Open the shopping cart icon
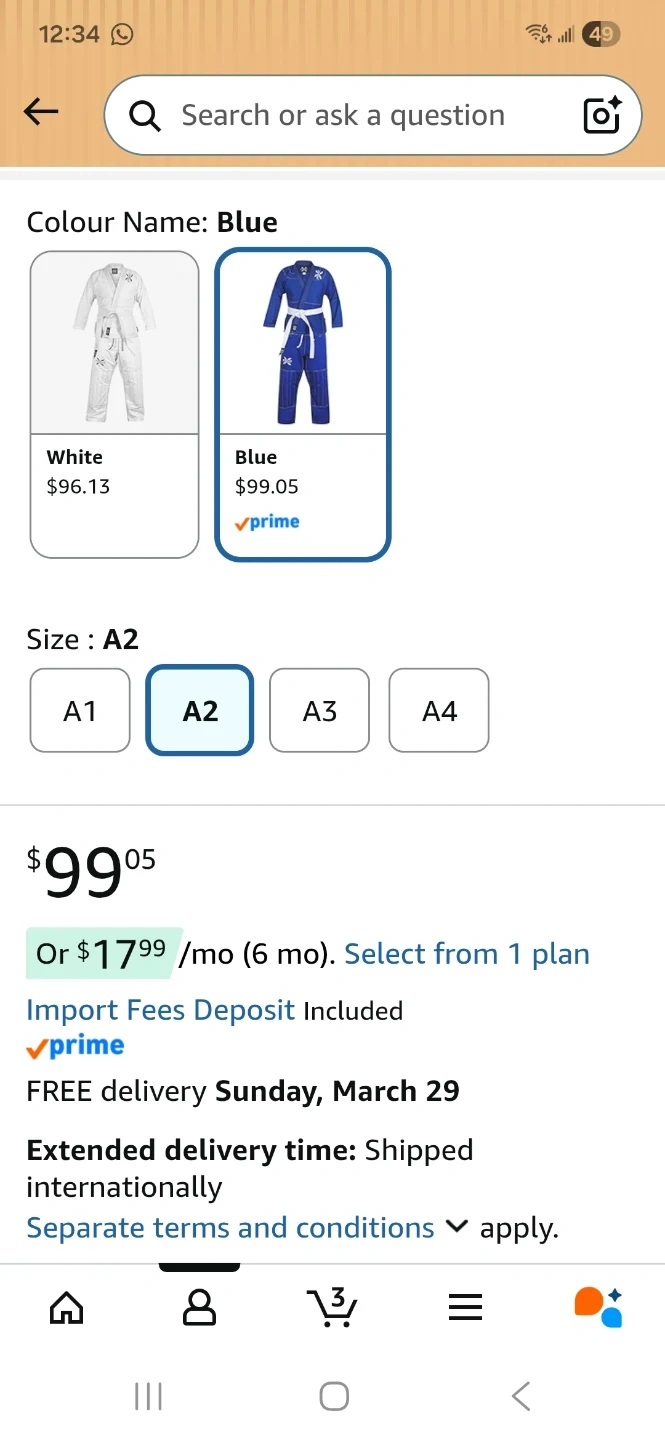 (x=332, y=1306)
